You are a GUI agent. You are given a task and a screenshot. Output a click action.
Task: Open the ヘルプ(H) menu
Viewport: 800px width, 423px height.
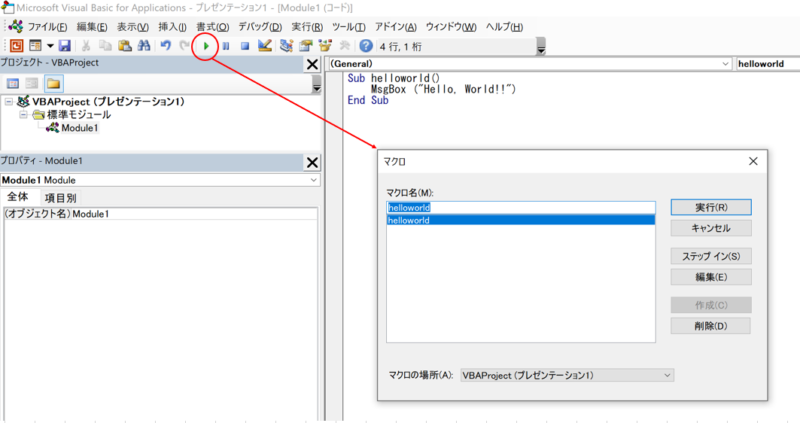coord(504,27)
